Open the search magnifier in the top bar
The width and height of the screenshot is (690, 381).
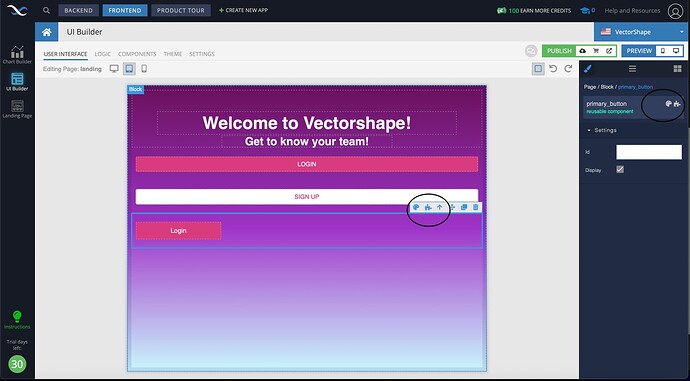pos(46,10)
